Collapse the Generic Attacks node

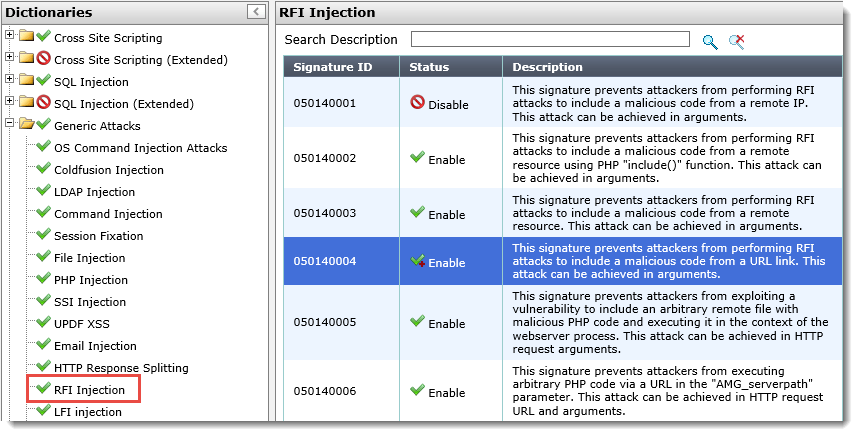click(x=10, y=125)
